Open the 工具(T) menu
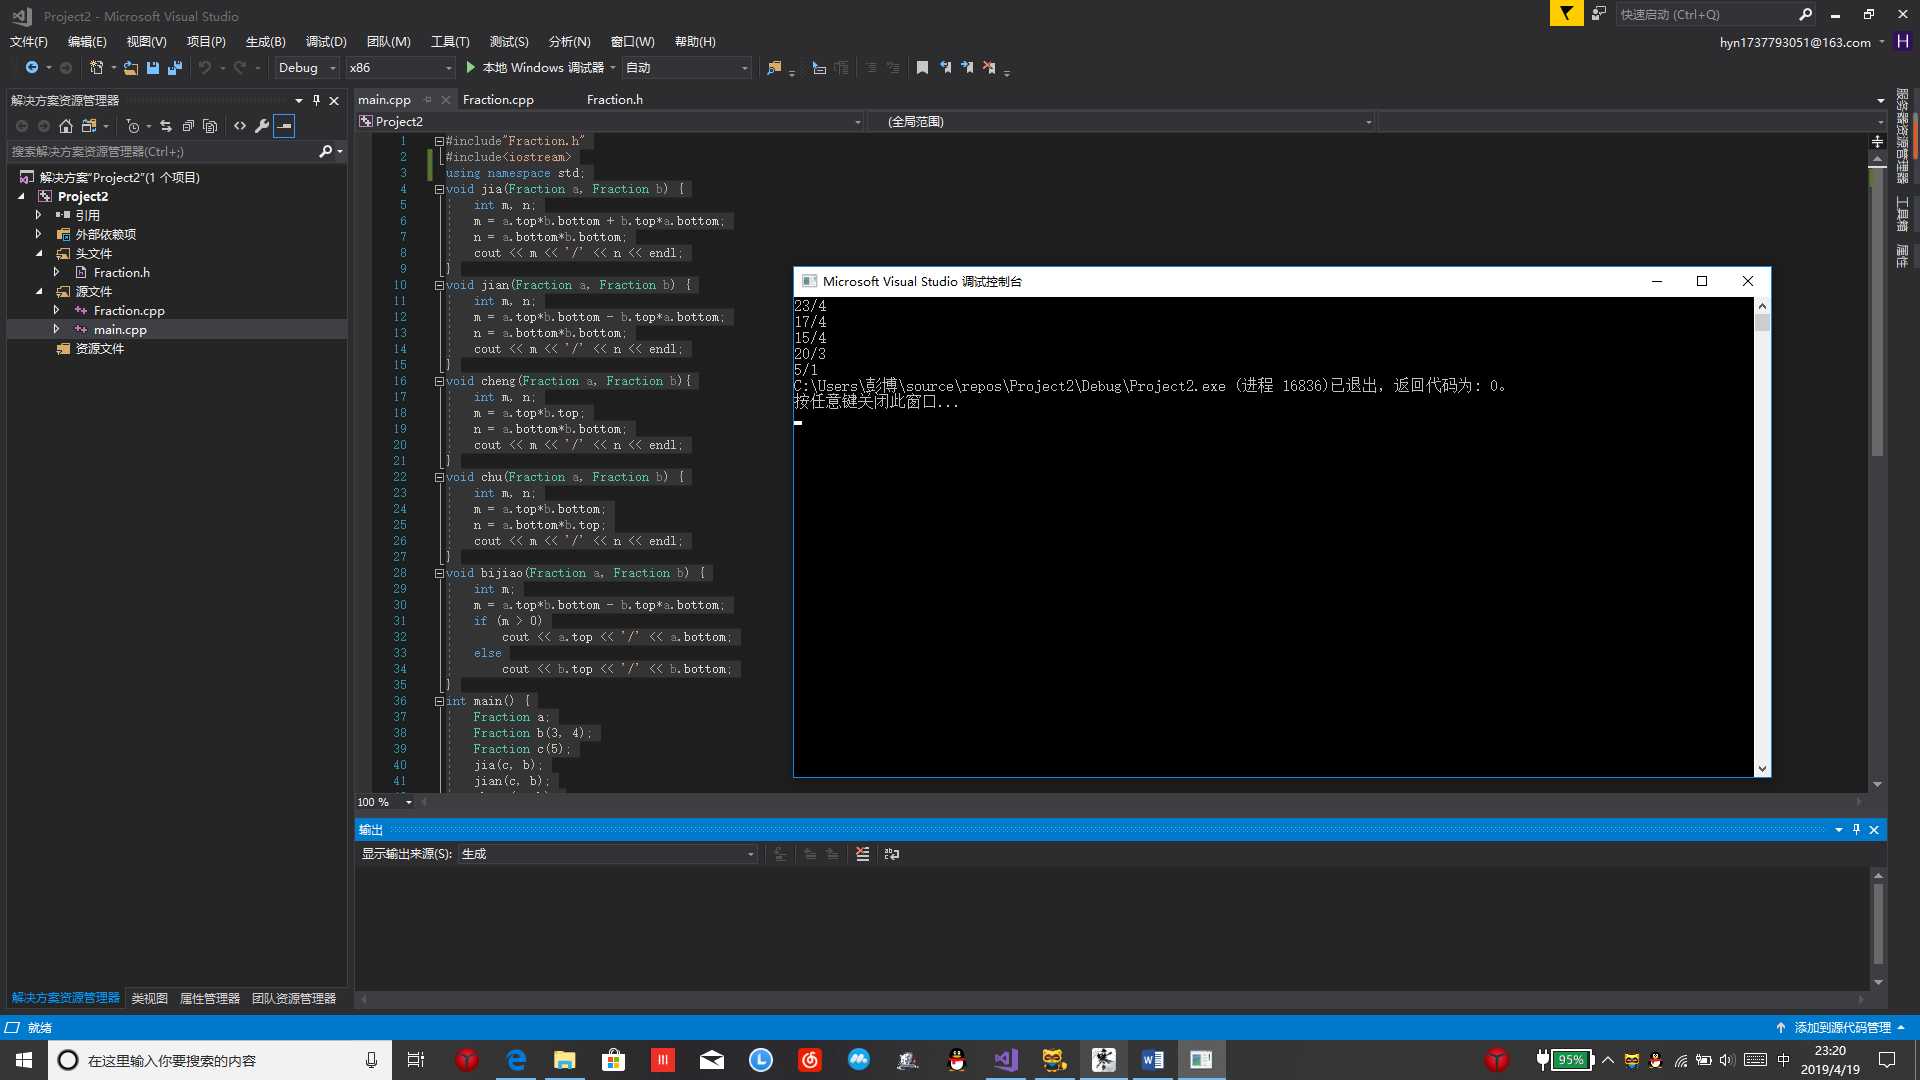The image size is (1920, 1080). [450, 42]
